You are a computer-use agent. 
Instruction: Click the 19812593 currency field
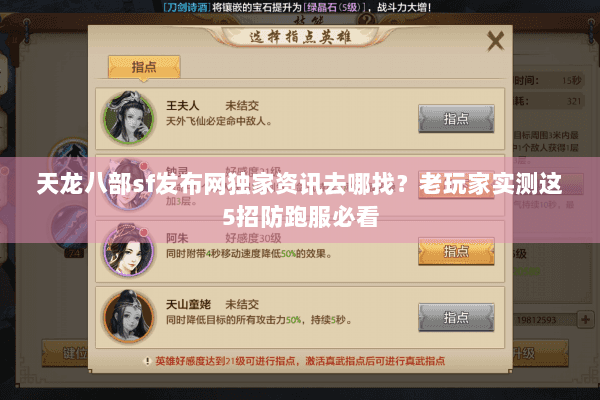click(x=543, y=320)
